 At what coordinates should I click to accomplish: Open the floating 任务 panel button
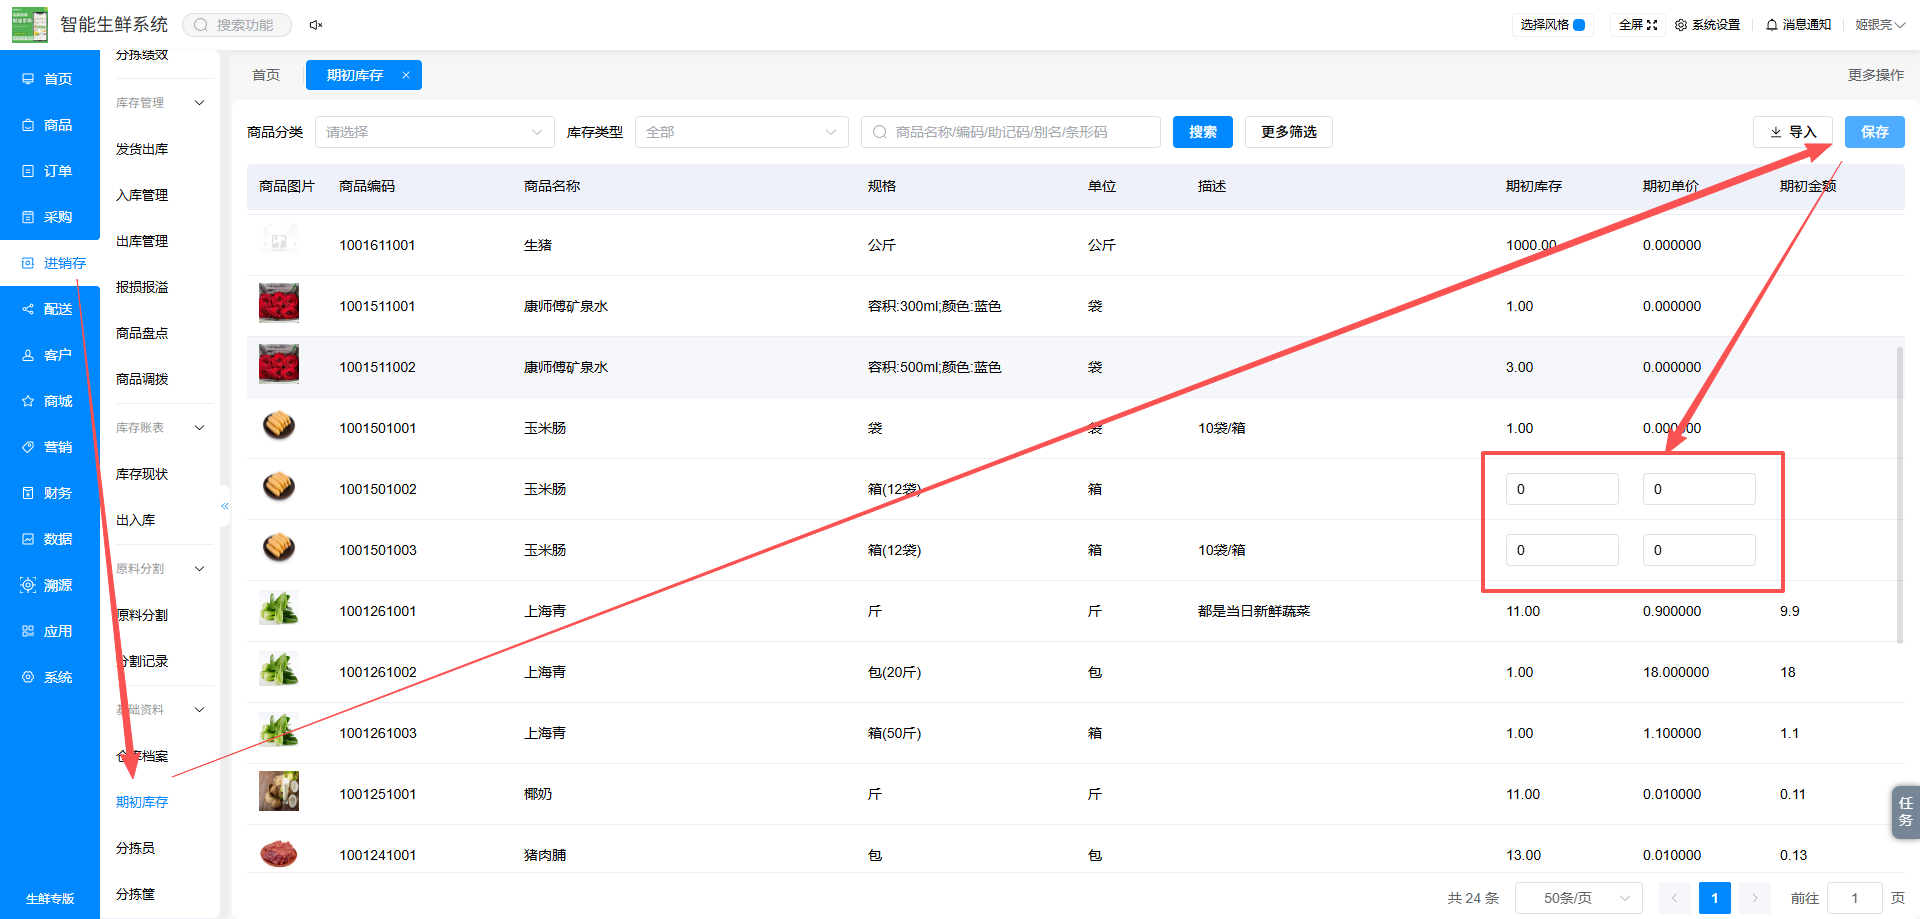1905,812
